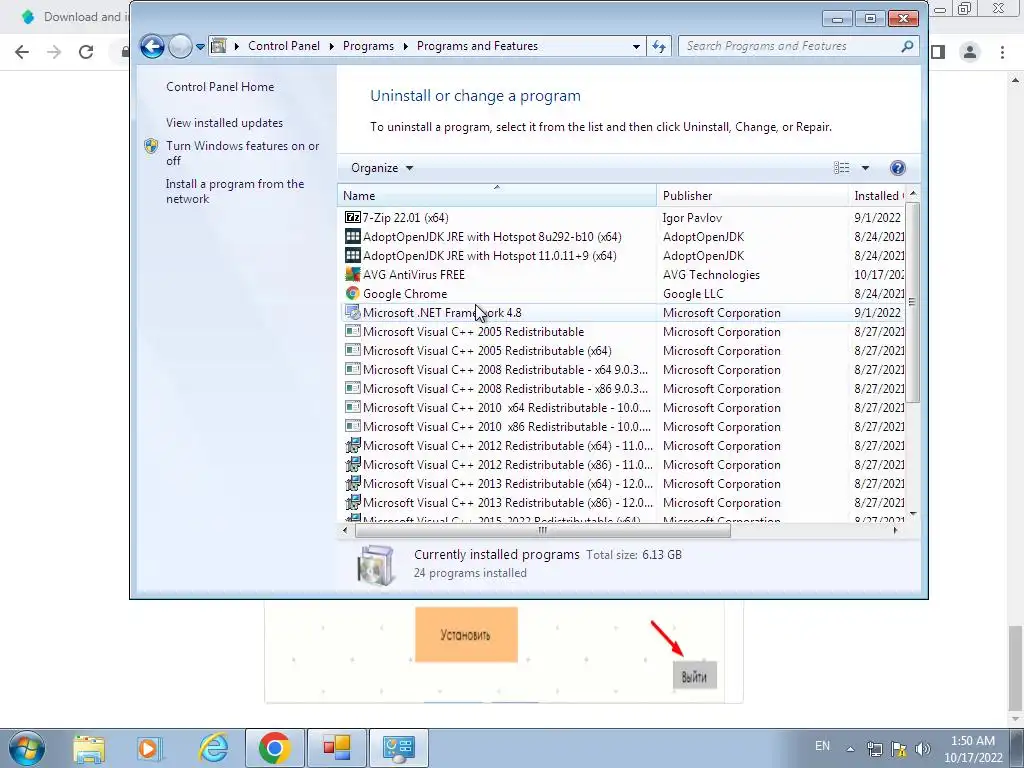Click Igor Pavlov publisher cell
The image size is (1024, 768).
click(x=692, y=217)
